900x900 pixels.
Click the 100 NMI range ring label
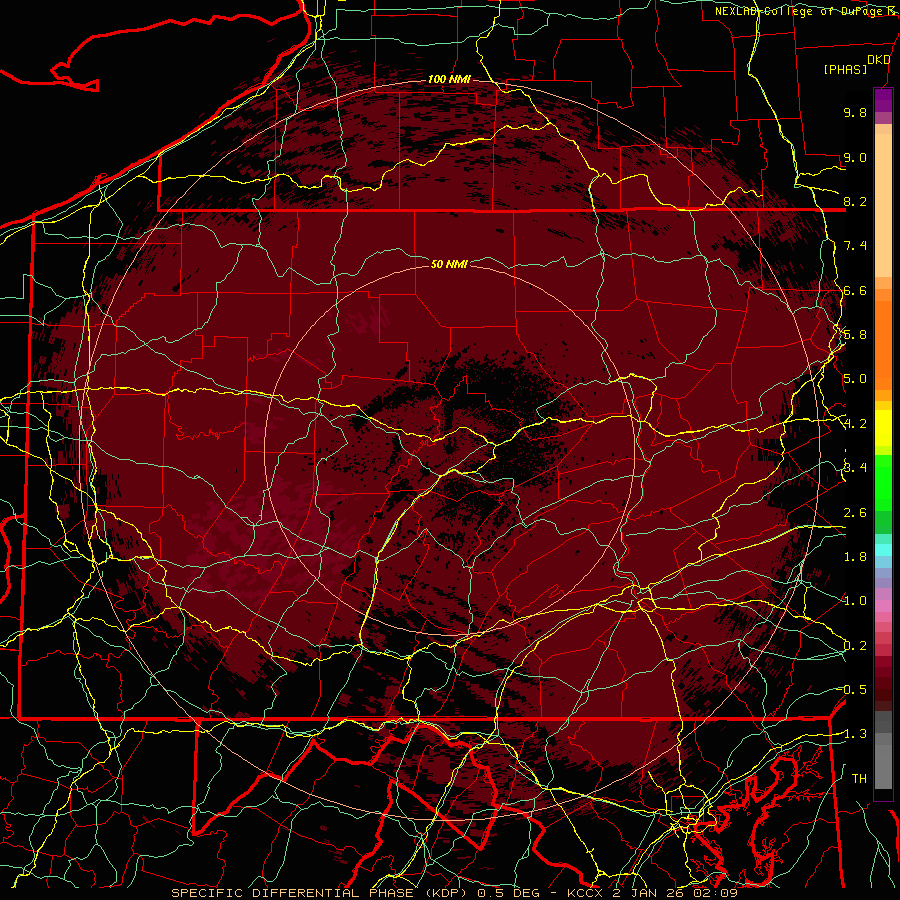(x=449, y=79)
